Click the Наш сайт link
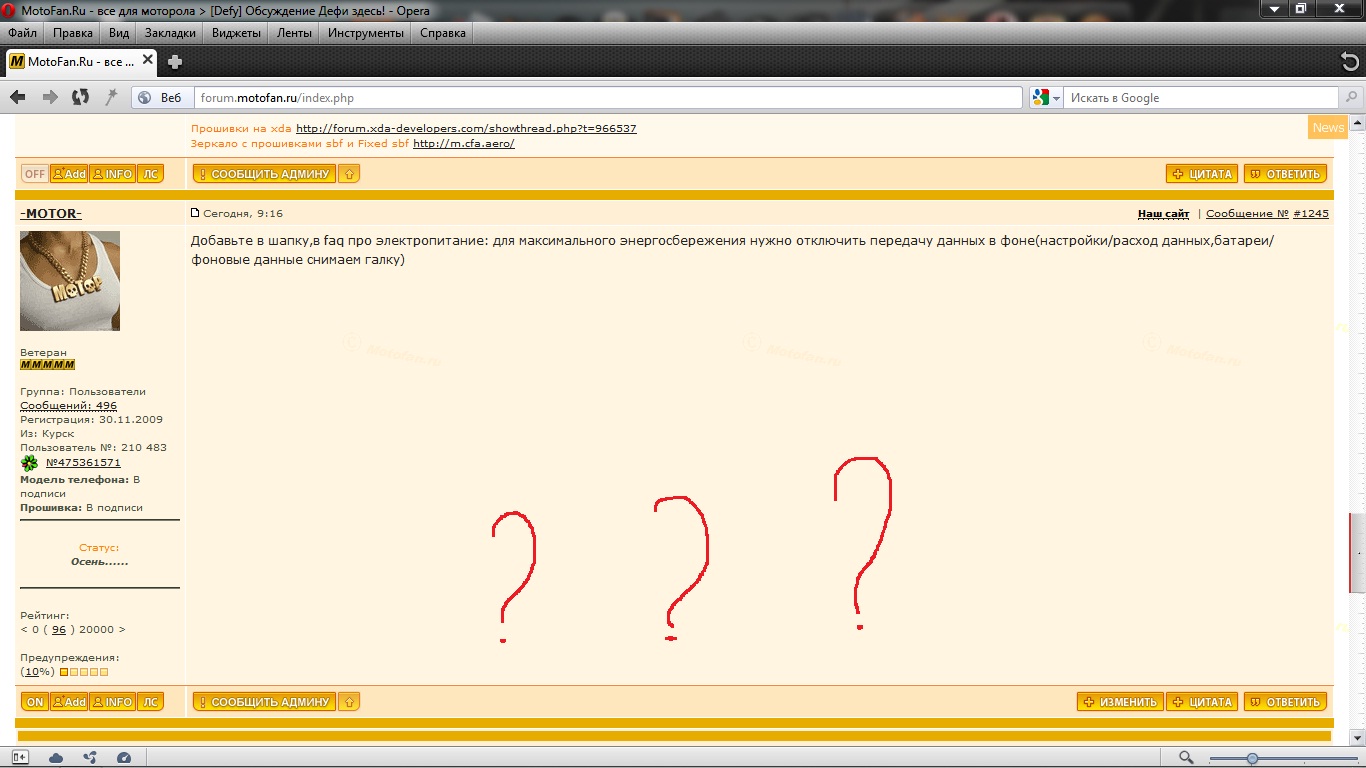Image resolution: width=1366 pixels, height=768 pixels. pyautogui.click(x=1163, y=213)
